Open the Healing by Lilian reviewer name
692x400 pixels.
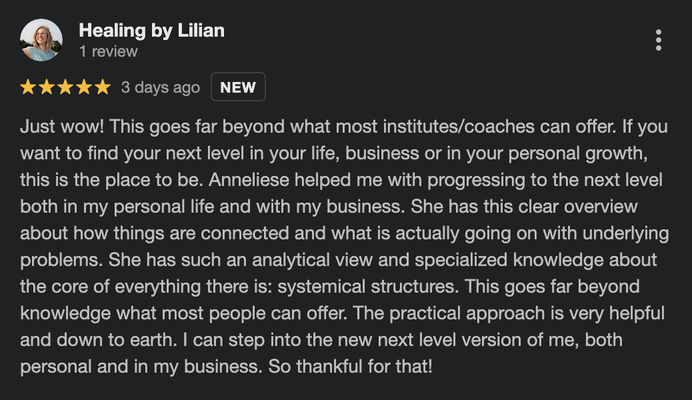(x=151, y=30)
